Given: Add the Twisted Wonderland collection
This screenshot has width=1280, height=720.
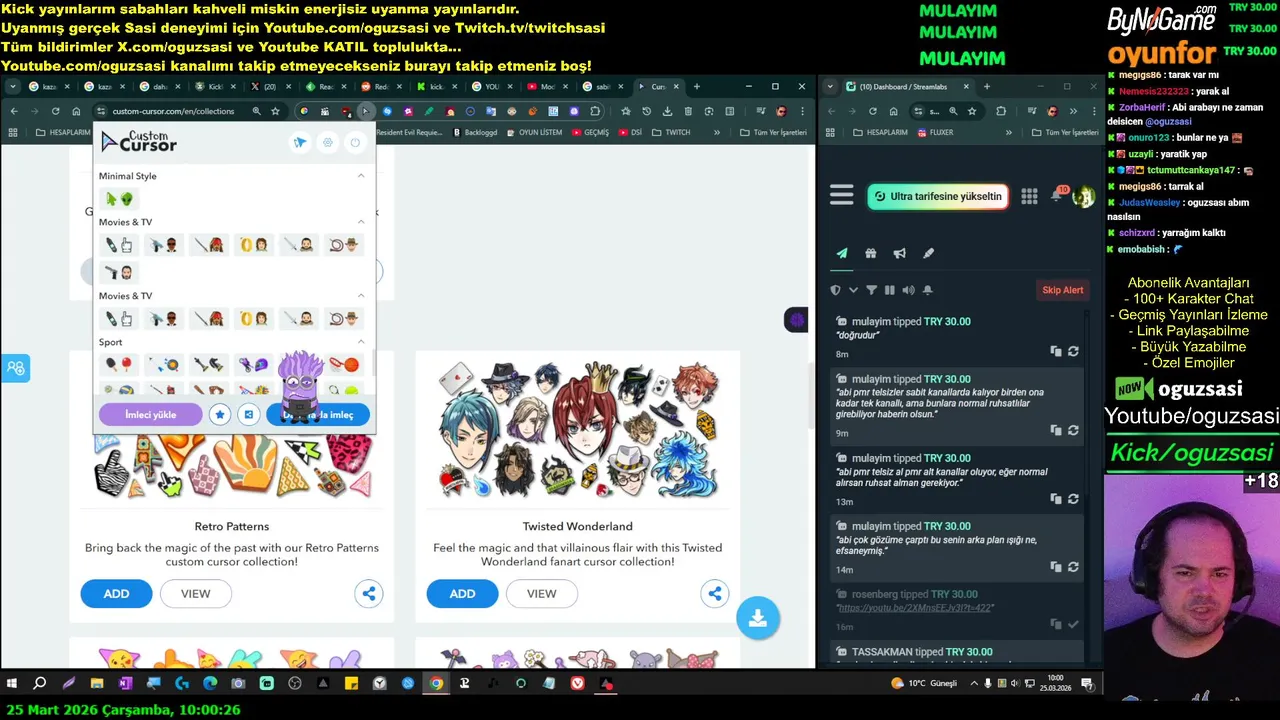Looking at the screenshot, I should (x=462, y=594).
